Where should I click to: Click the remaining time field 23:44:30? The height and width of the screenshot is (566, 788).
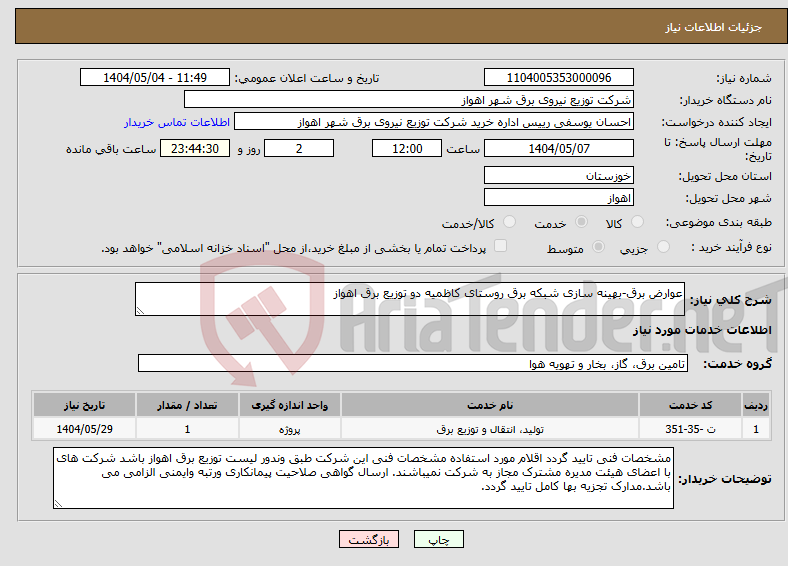point(195,148)
